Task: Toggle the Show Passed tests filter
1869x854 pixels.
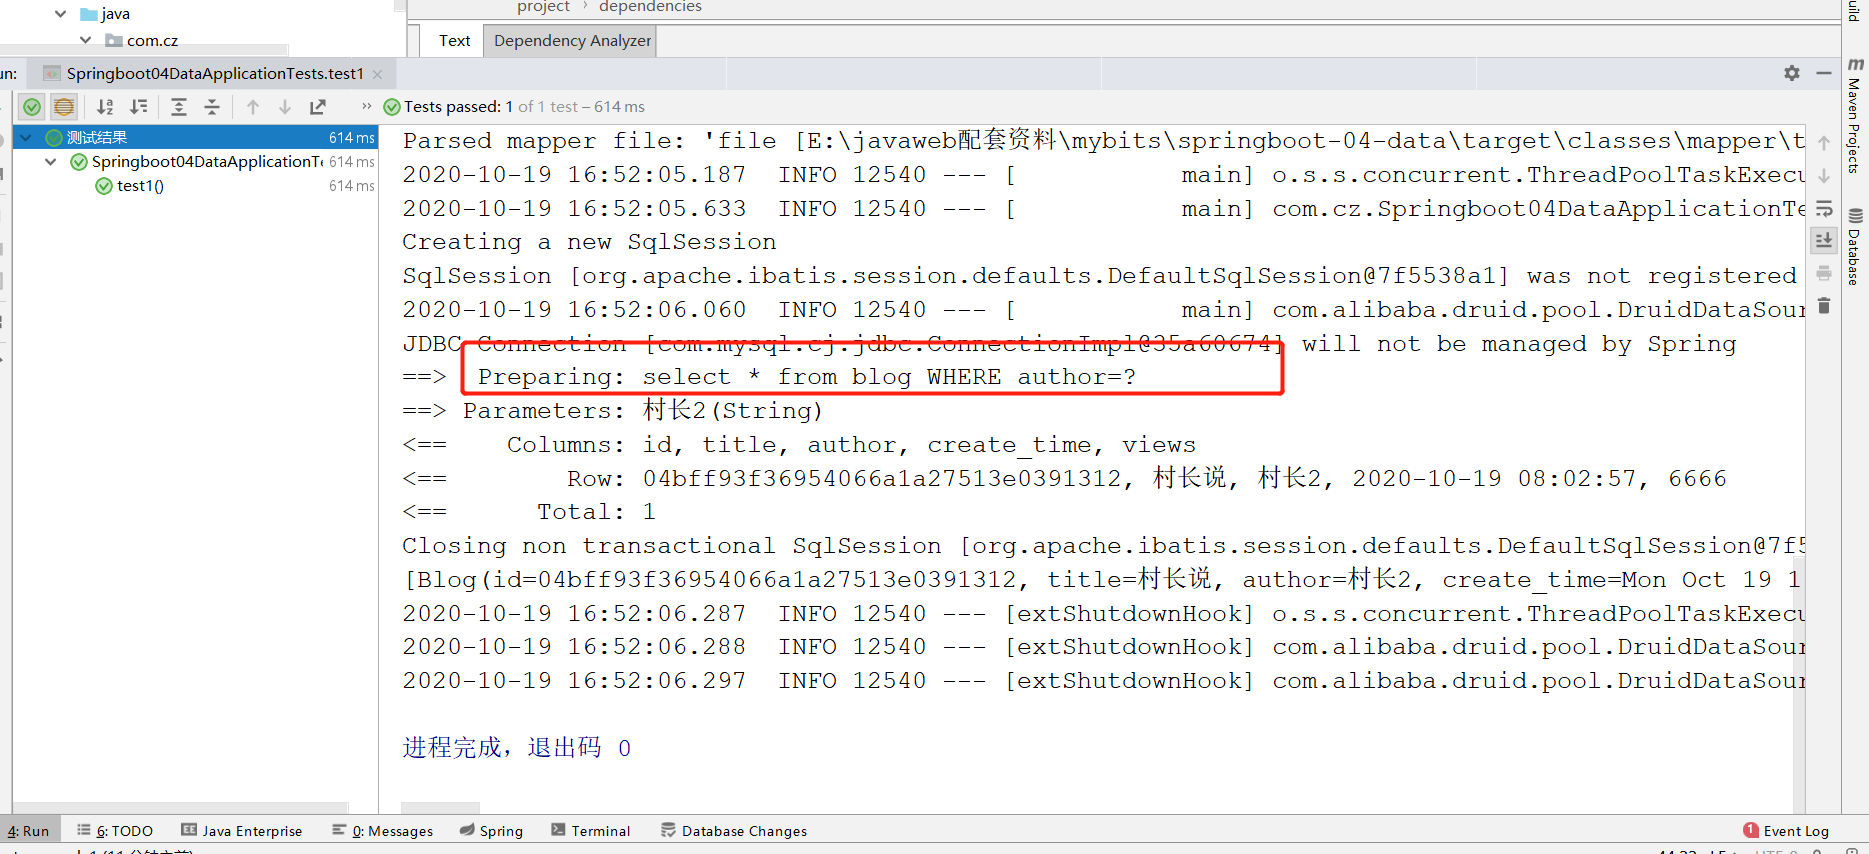Action: click(32, 107)
